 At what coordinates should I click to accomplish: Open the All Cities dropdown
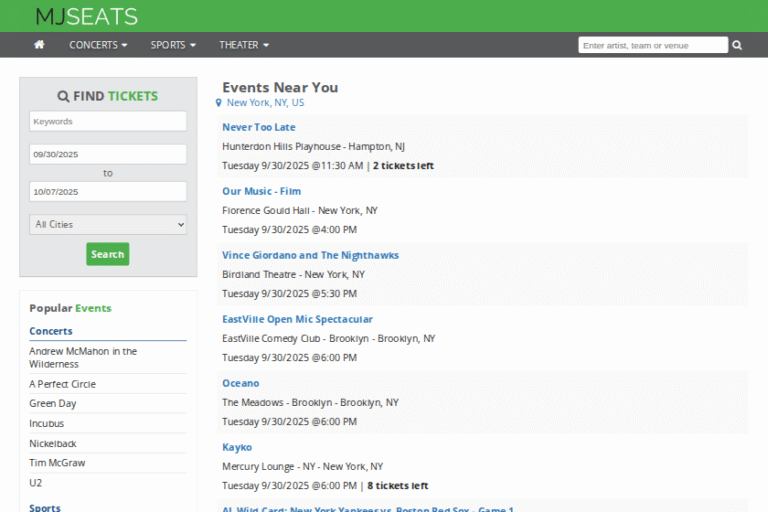[108, 225]
